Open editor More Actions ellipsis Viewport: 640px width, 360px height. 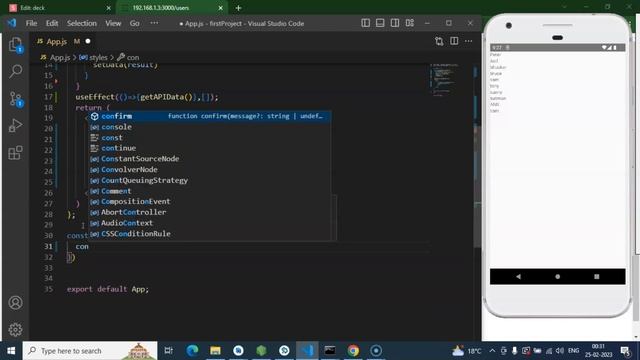(469, 41)
